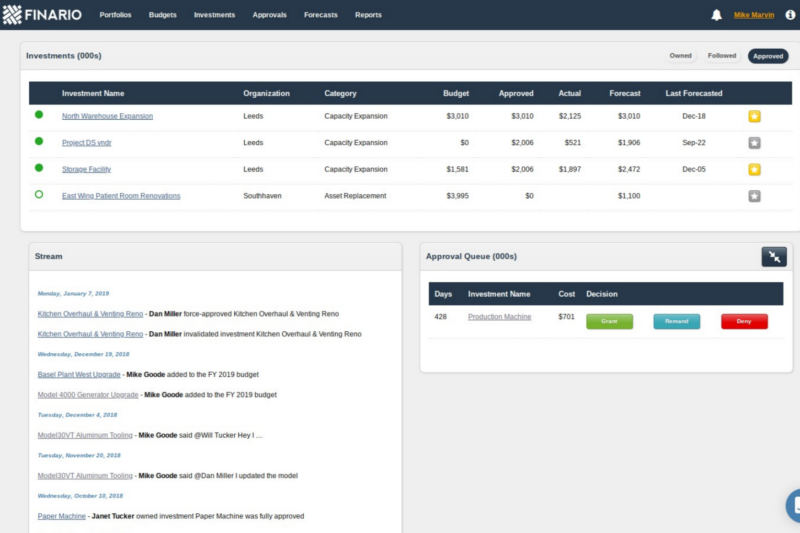This screenshot has width=800, height=533.
Task: Select the Approved investments filter
Action: click(768, 56)
